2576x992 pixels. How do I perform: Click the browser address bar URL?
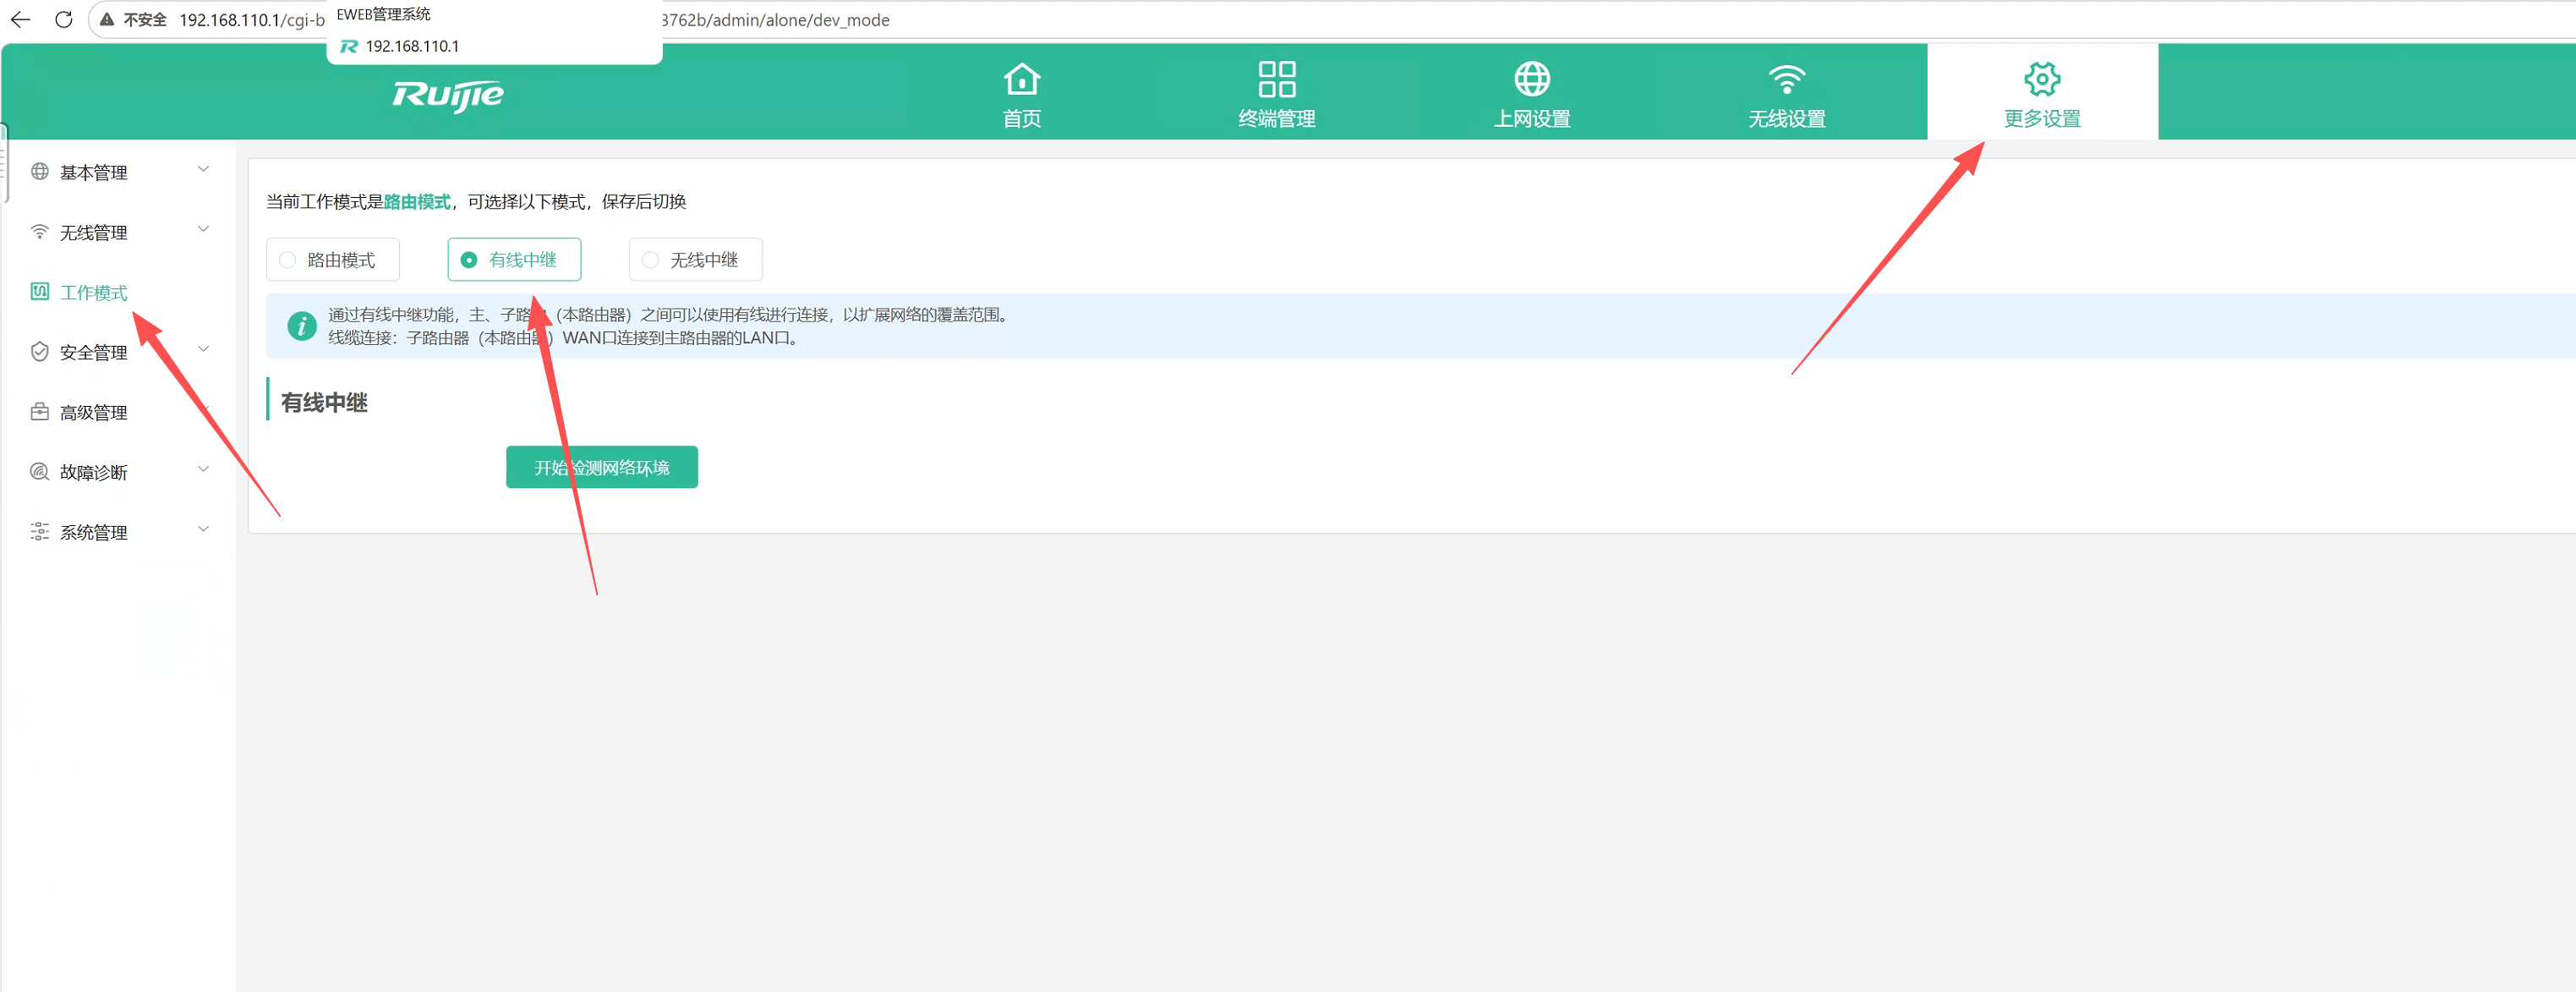click(534, 20)
